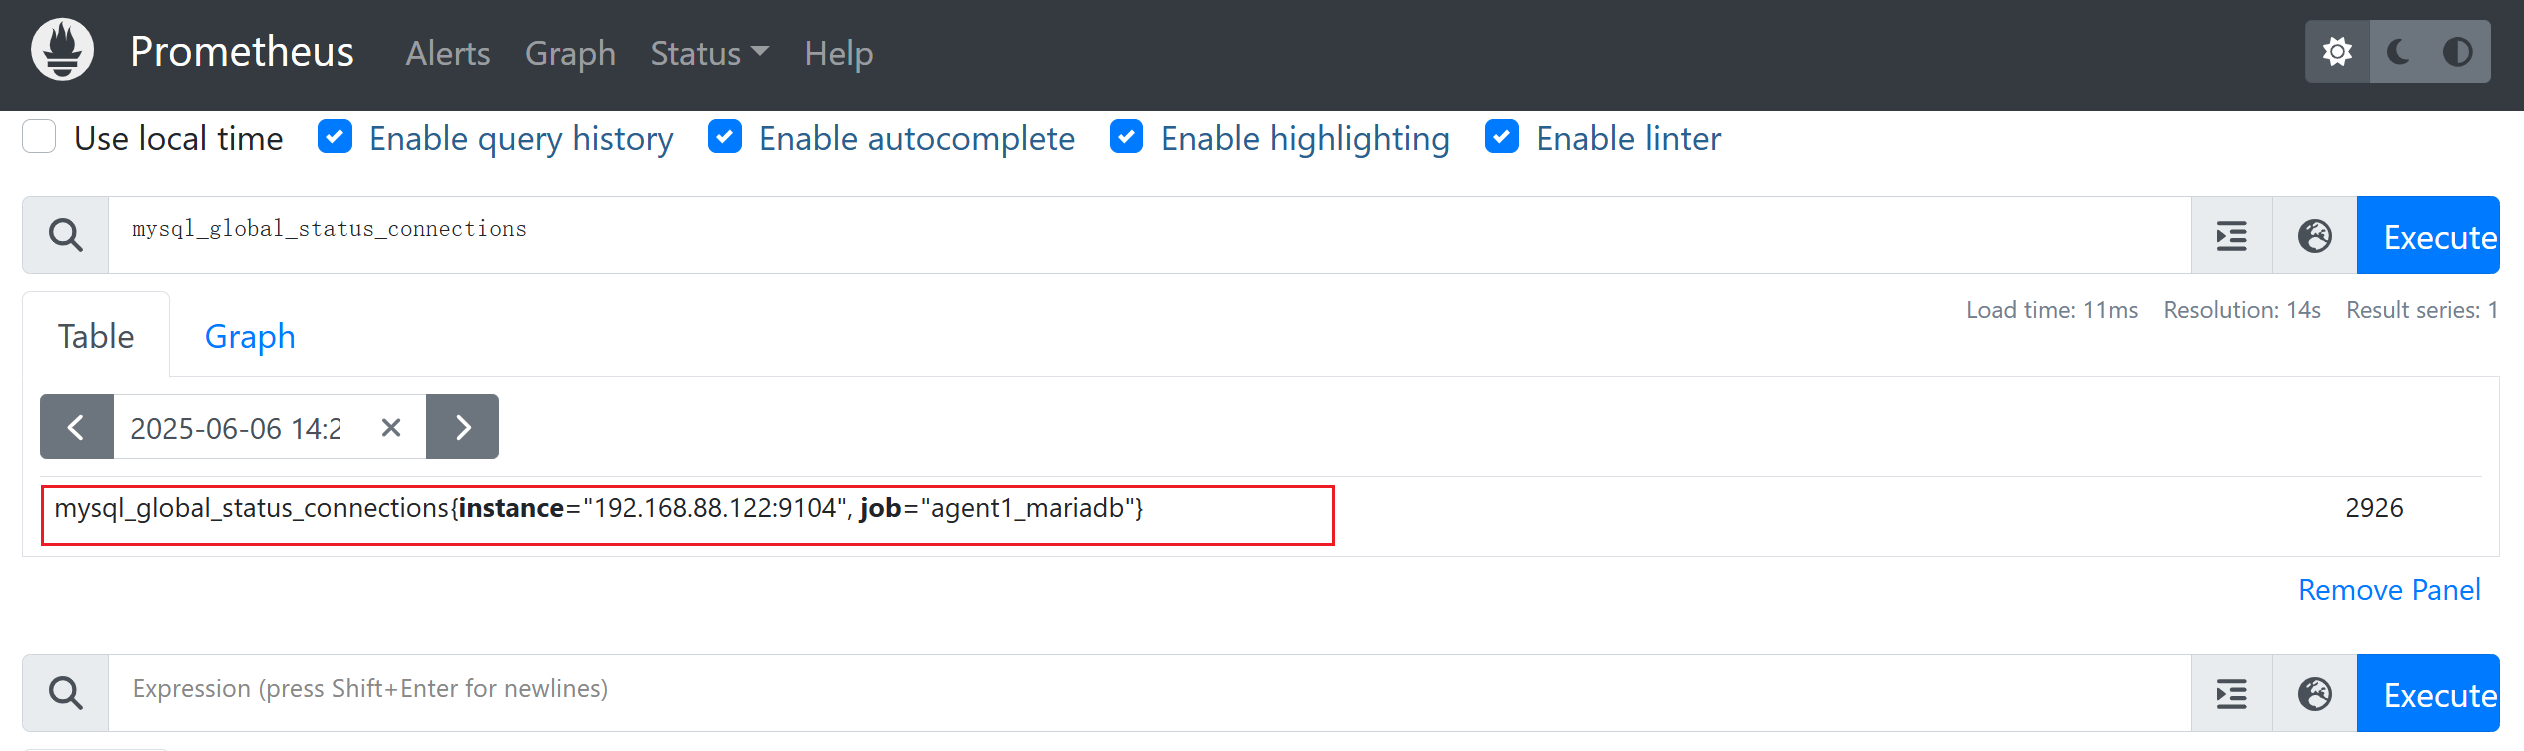Uncheck Enable linter option
Viewport: 2524px width, 751px height.
point(1502,136)
